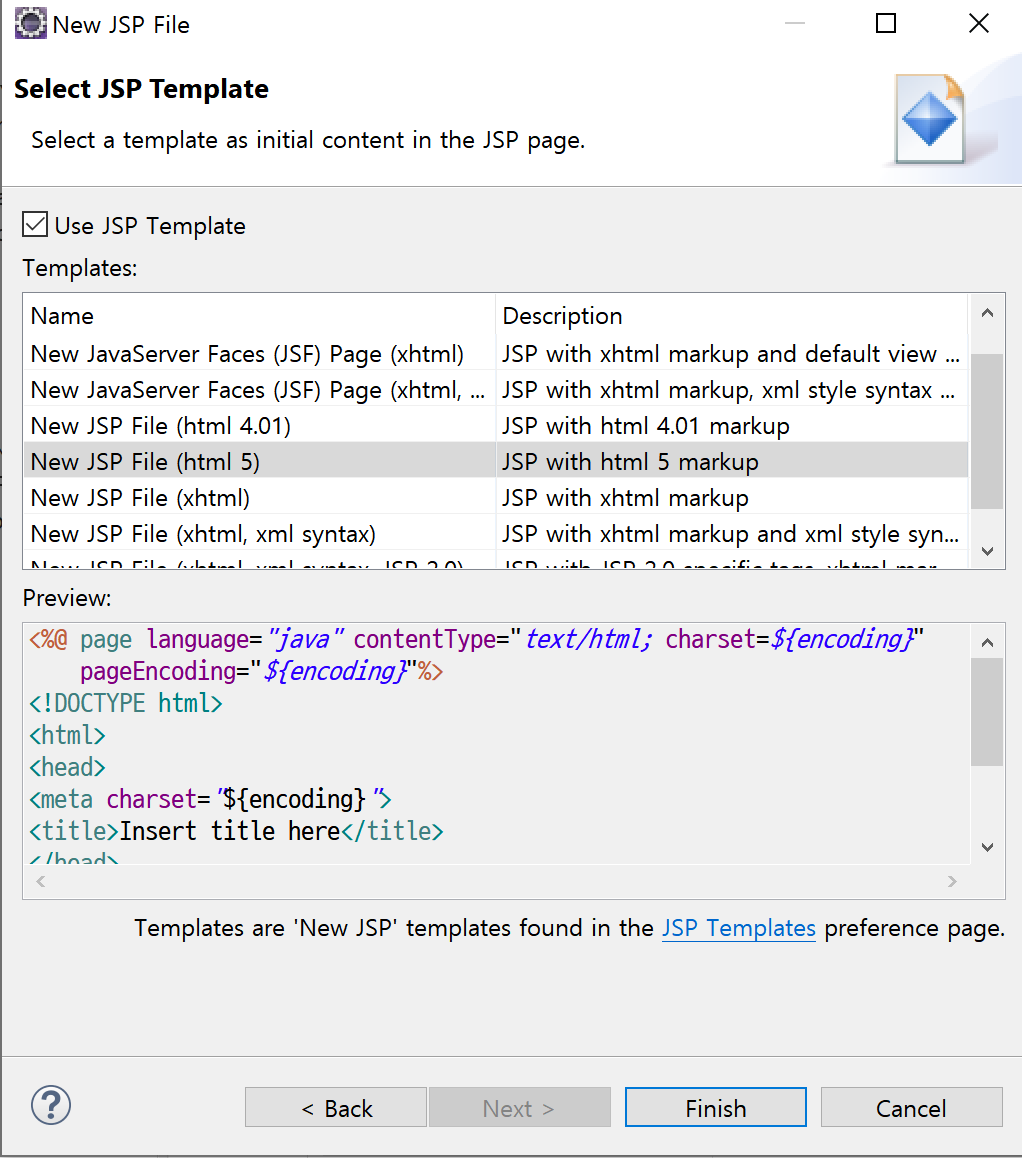Click the 'Insert title here' preview text

point(230,831)
